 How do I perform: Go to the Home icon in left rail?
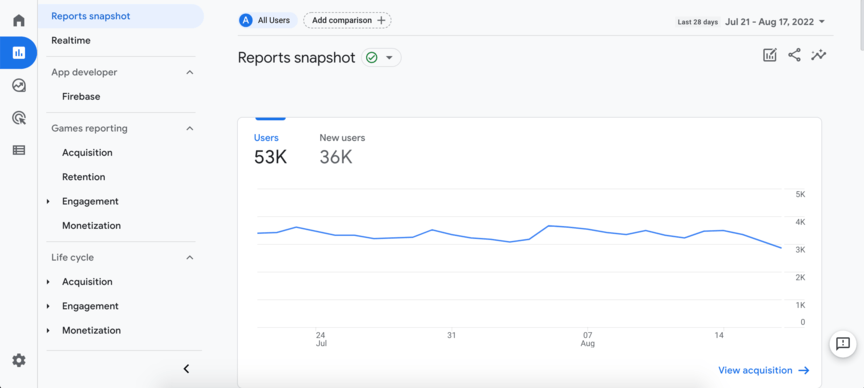(19, 21)
